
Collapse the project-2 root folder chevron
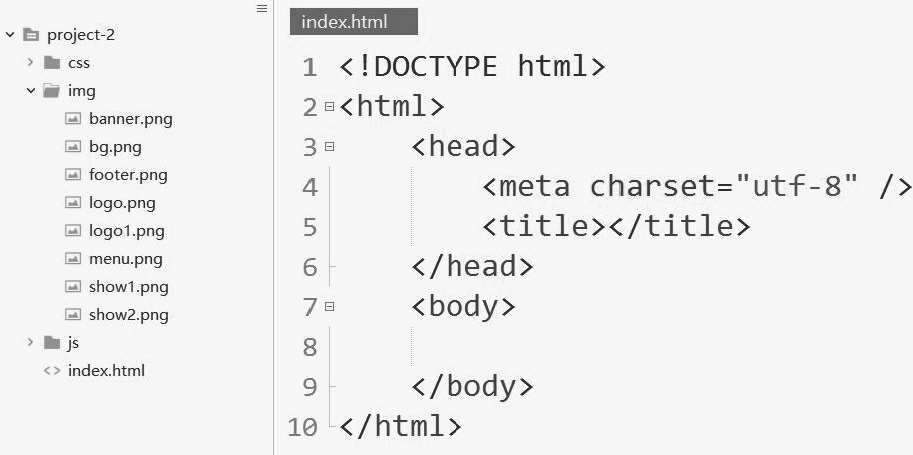10,35
